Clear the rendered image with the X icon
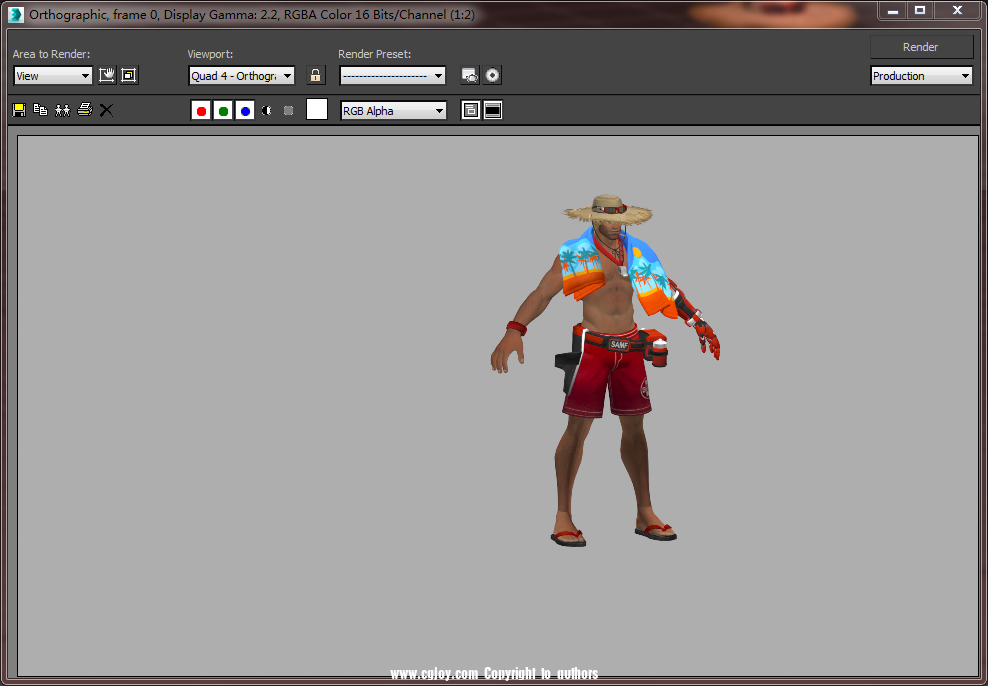The image size is (988, 686). pyautogui.click(x=106, y=110)
